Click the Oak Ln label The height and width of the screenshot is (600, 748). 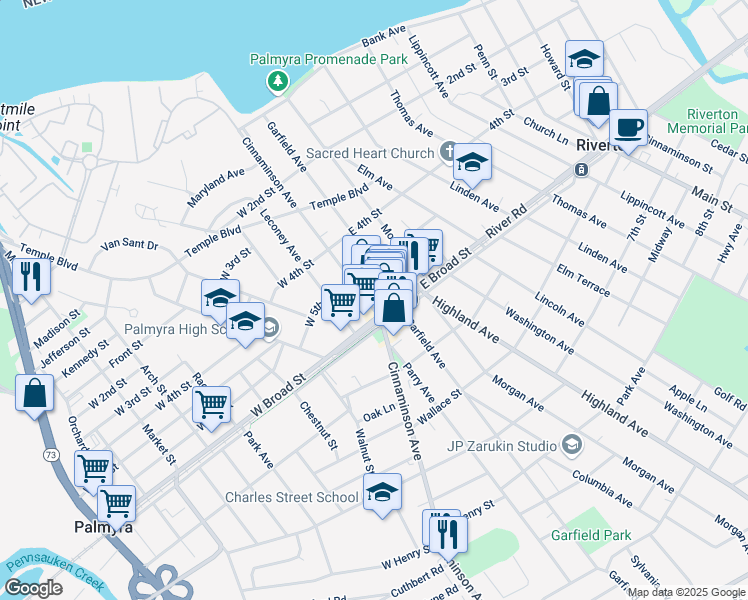pos(379,413)
